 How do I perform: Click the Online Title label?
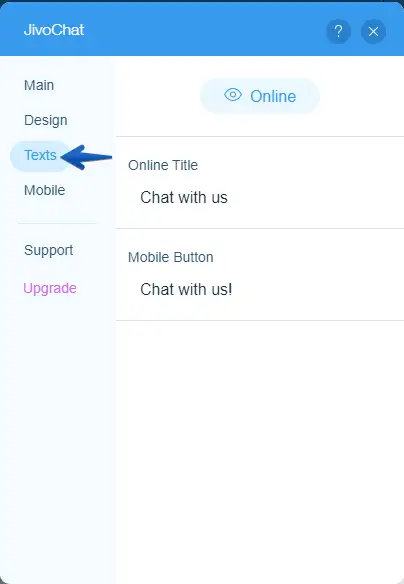163,165
